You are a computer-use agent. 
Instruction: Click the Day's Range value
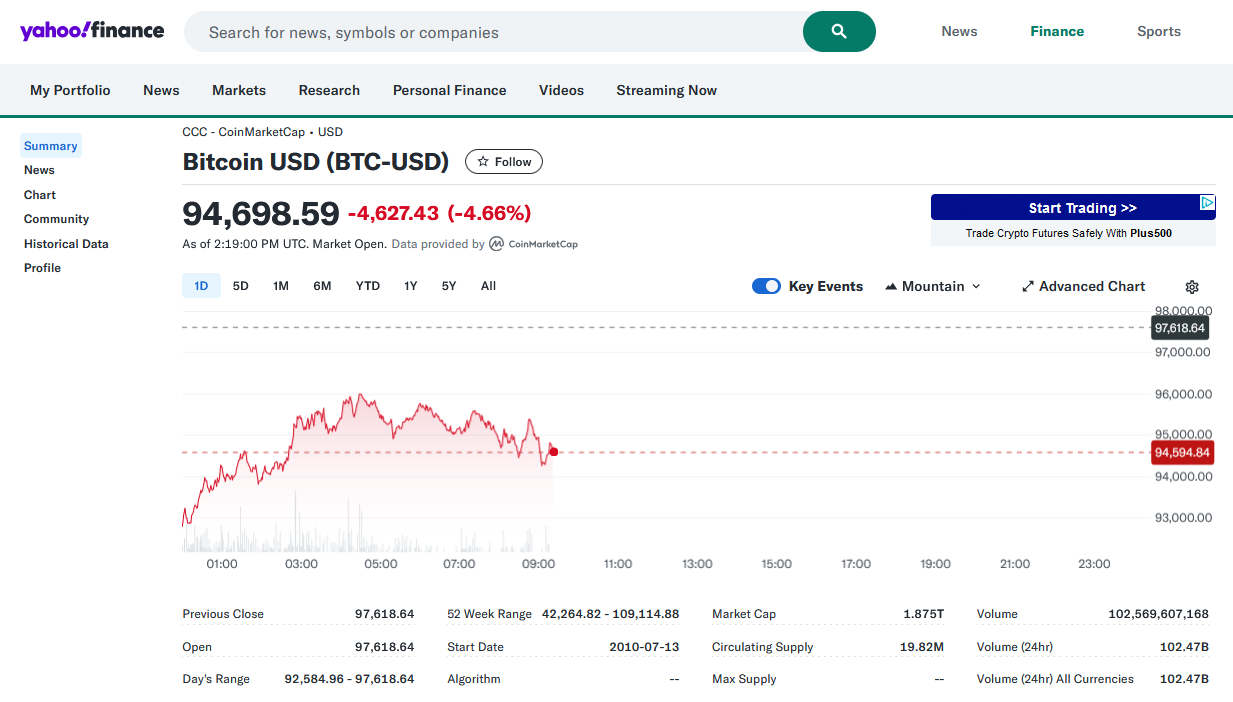click(x=349, y=679)
